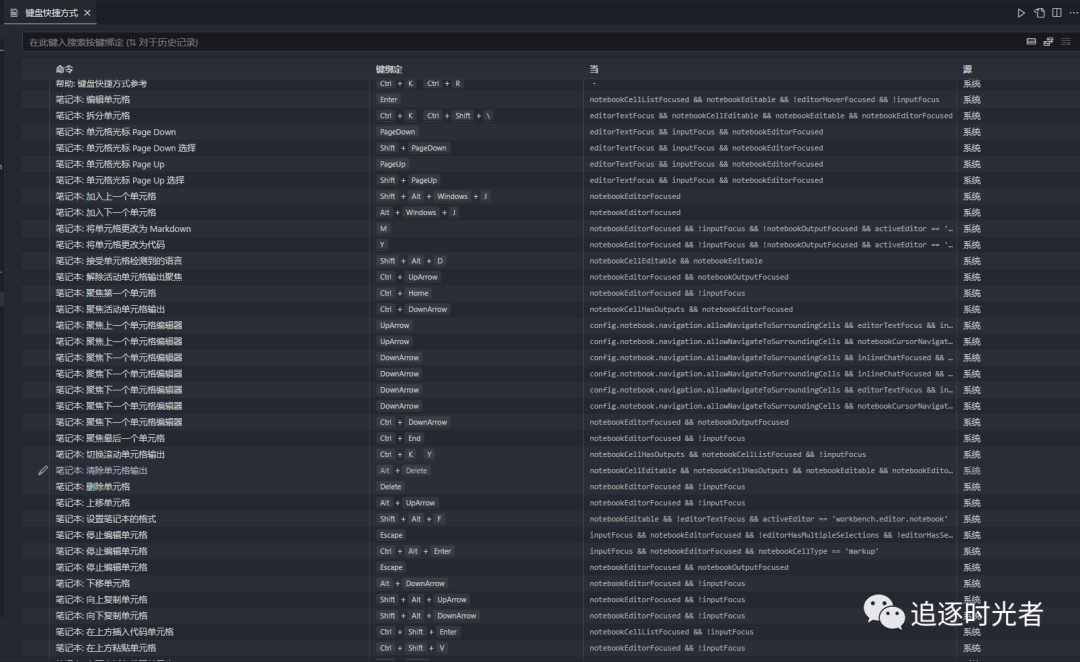
Task: Click the 命令 column header
Action: (64, 69)
